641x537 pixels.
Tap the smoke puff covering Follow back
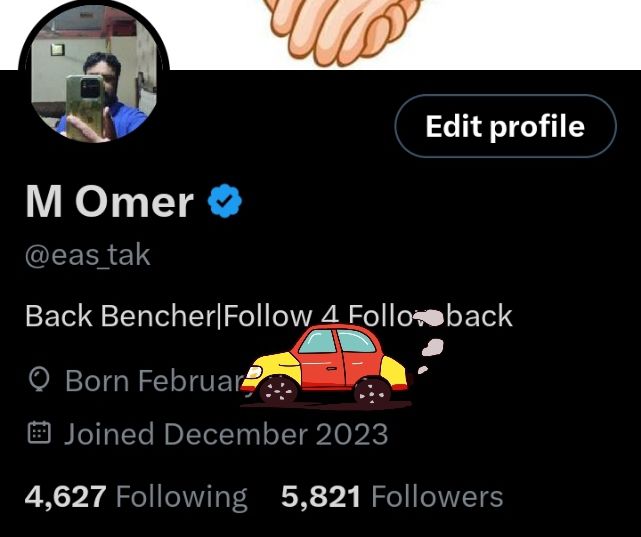click(x=428, y=318)
